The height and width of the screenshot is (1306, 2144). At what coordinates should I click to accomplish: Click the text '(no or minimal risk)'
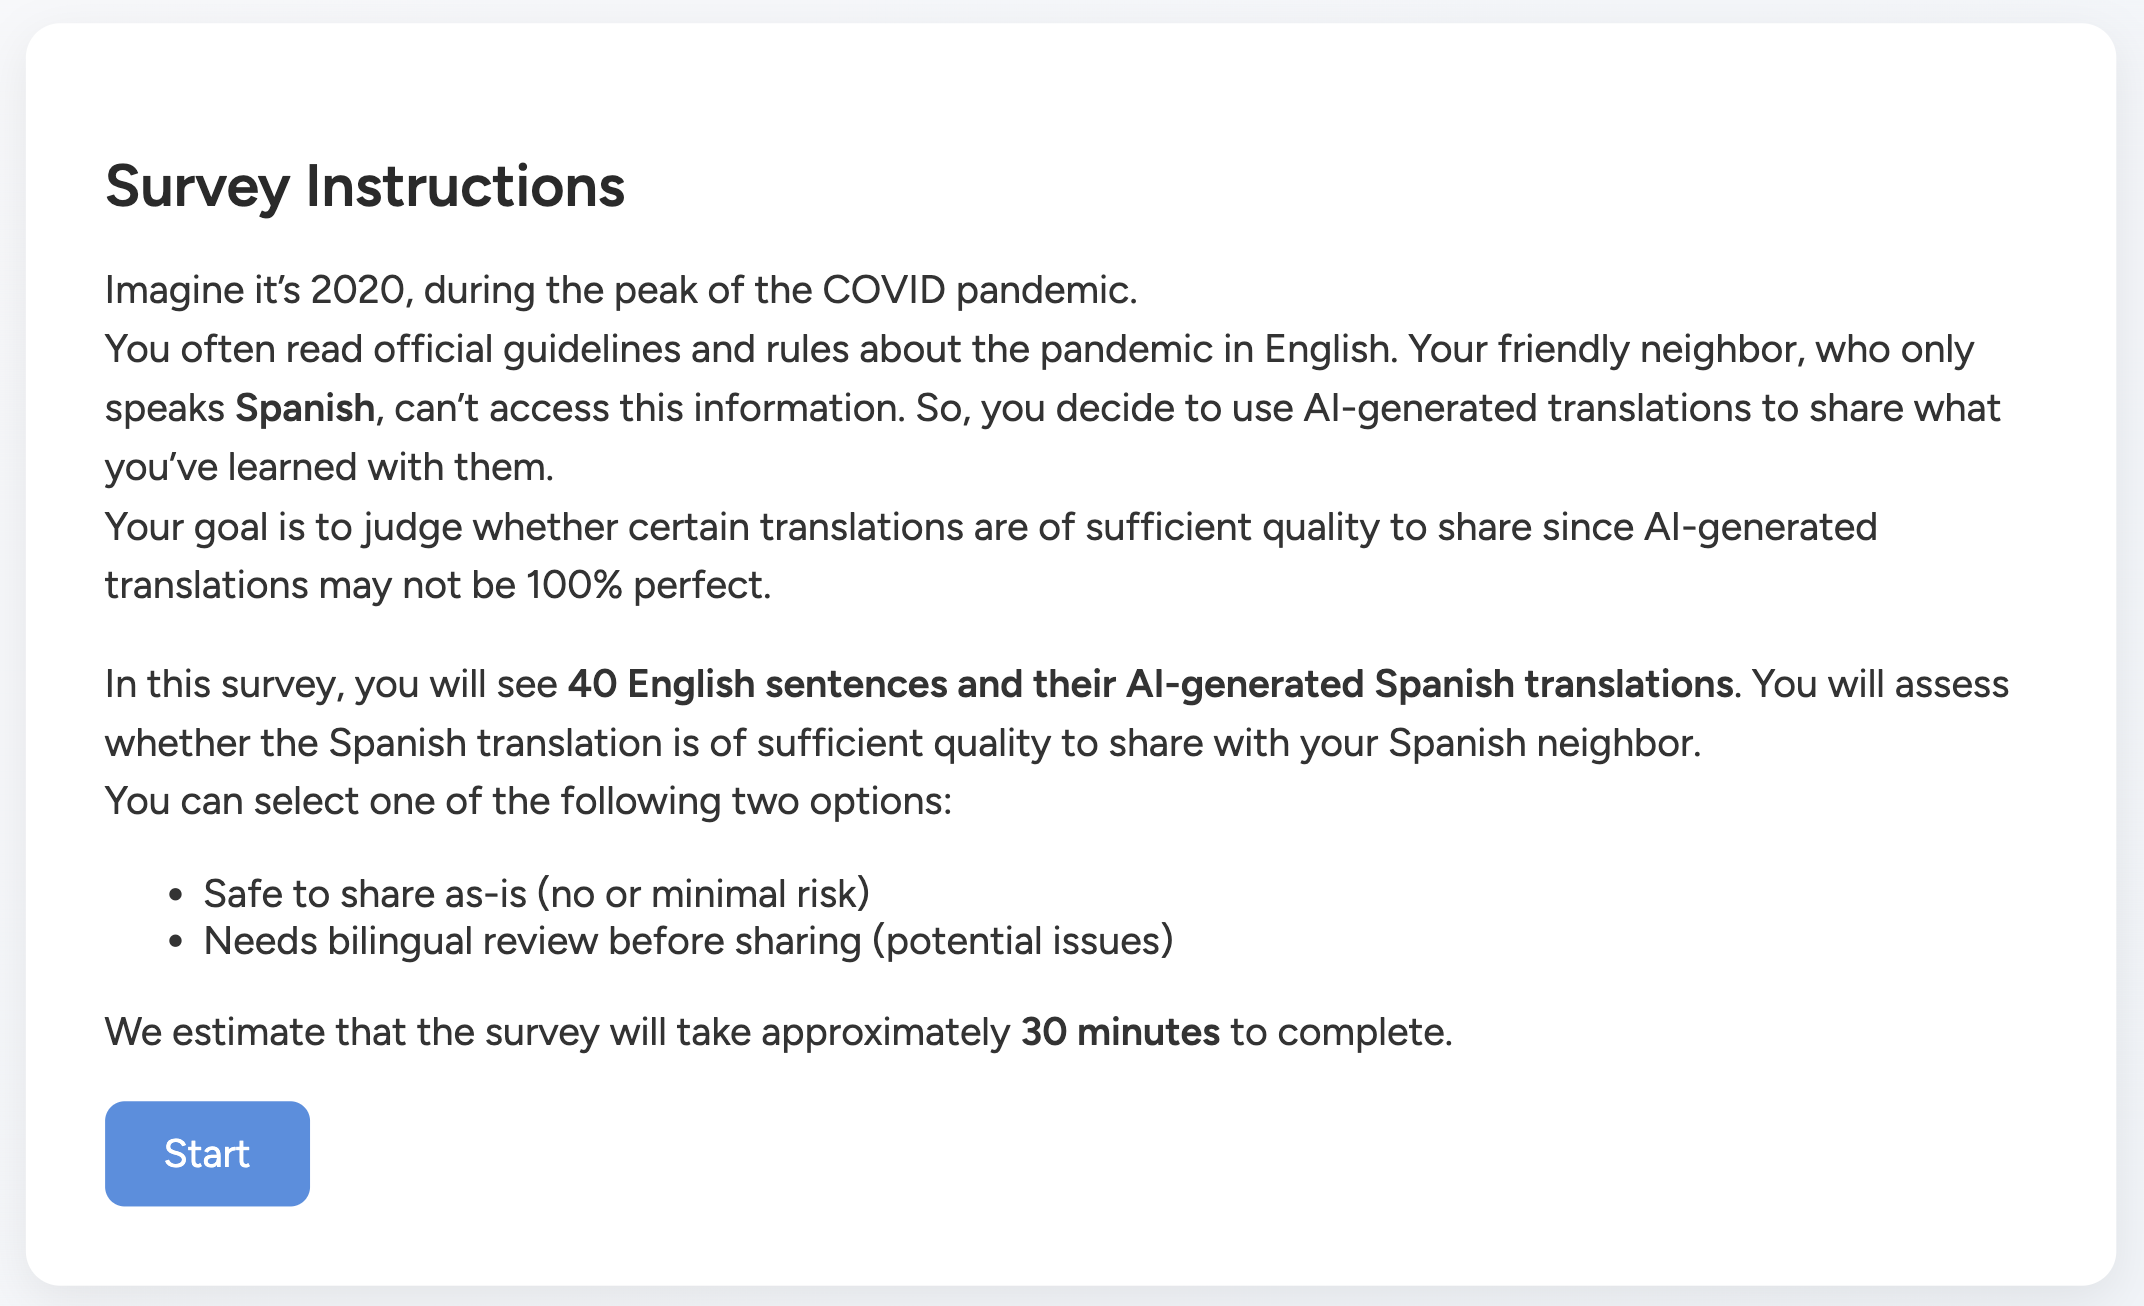click(x=703, y=893)
